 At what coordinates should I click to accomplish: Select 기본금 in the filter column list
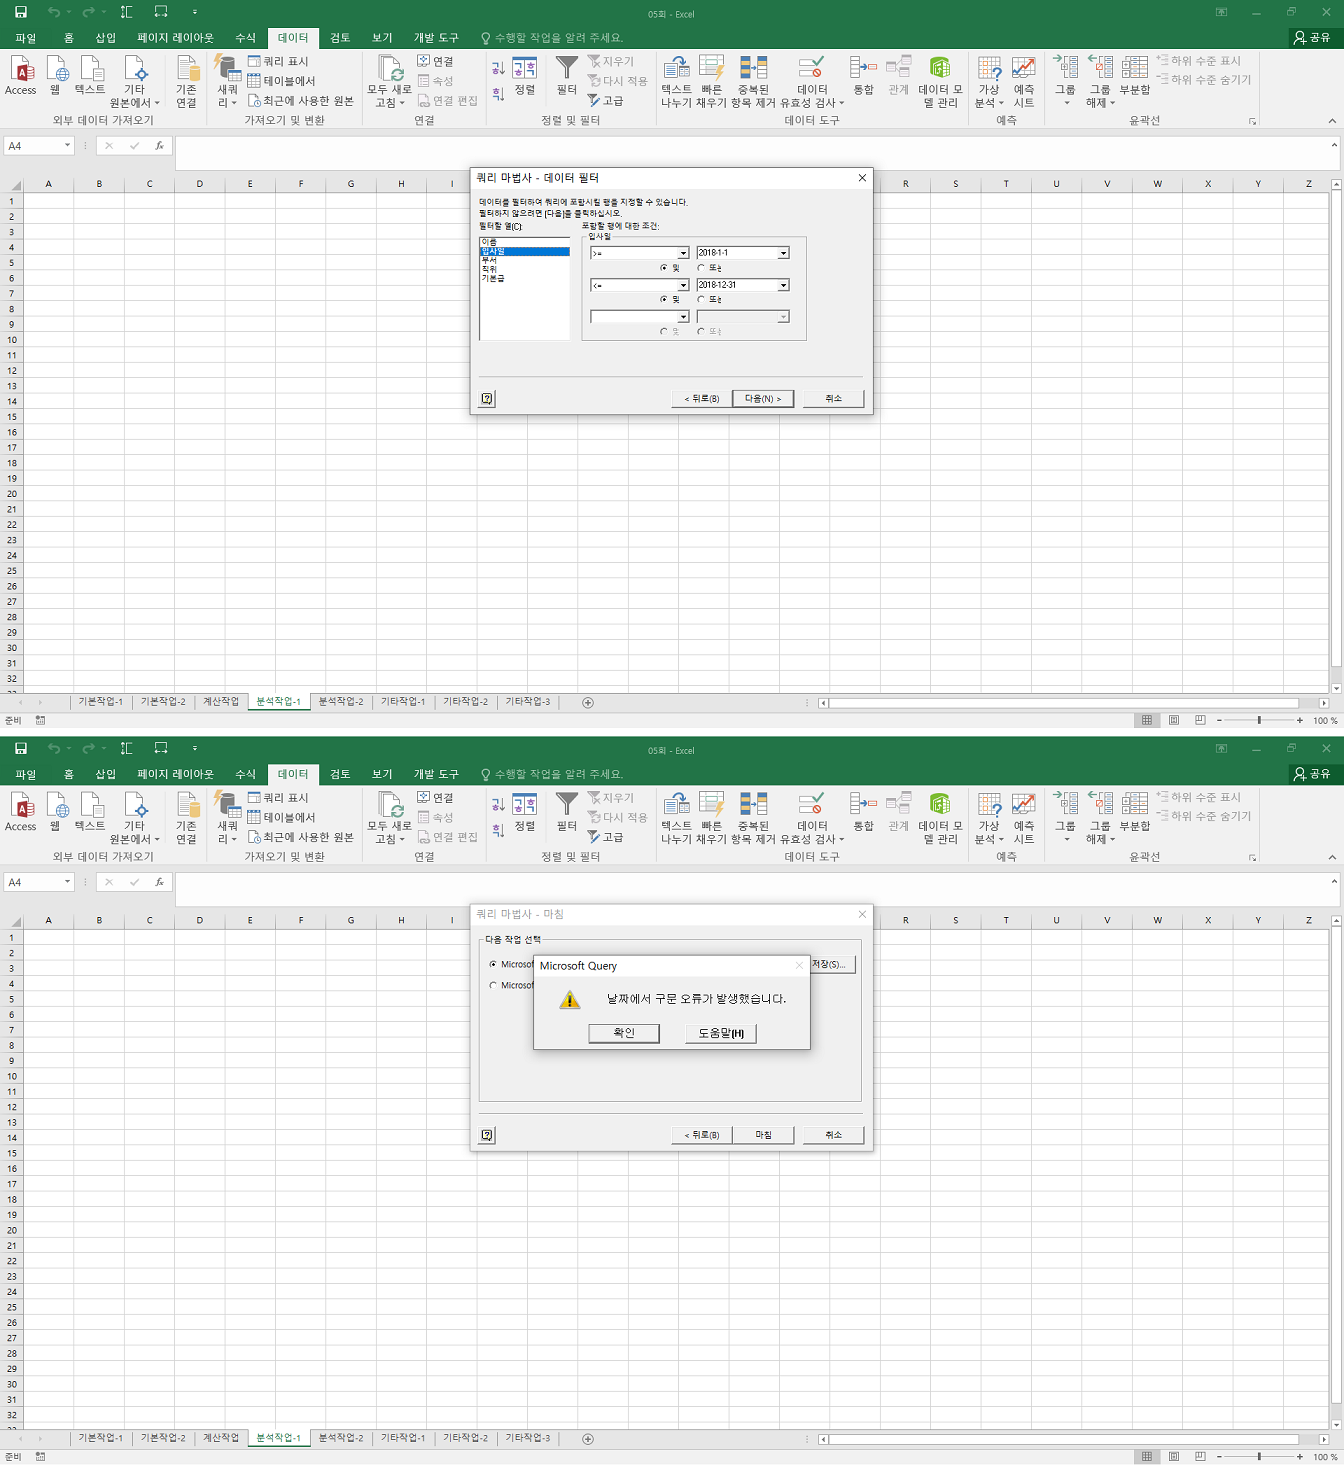click(x=493, y=279)
